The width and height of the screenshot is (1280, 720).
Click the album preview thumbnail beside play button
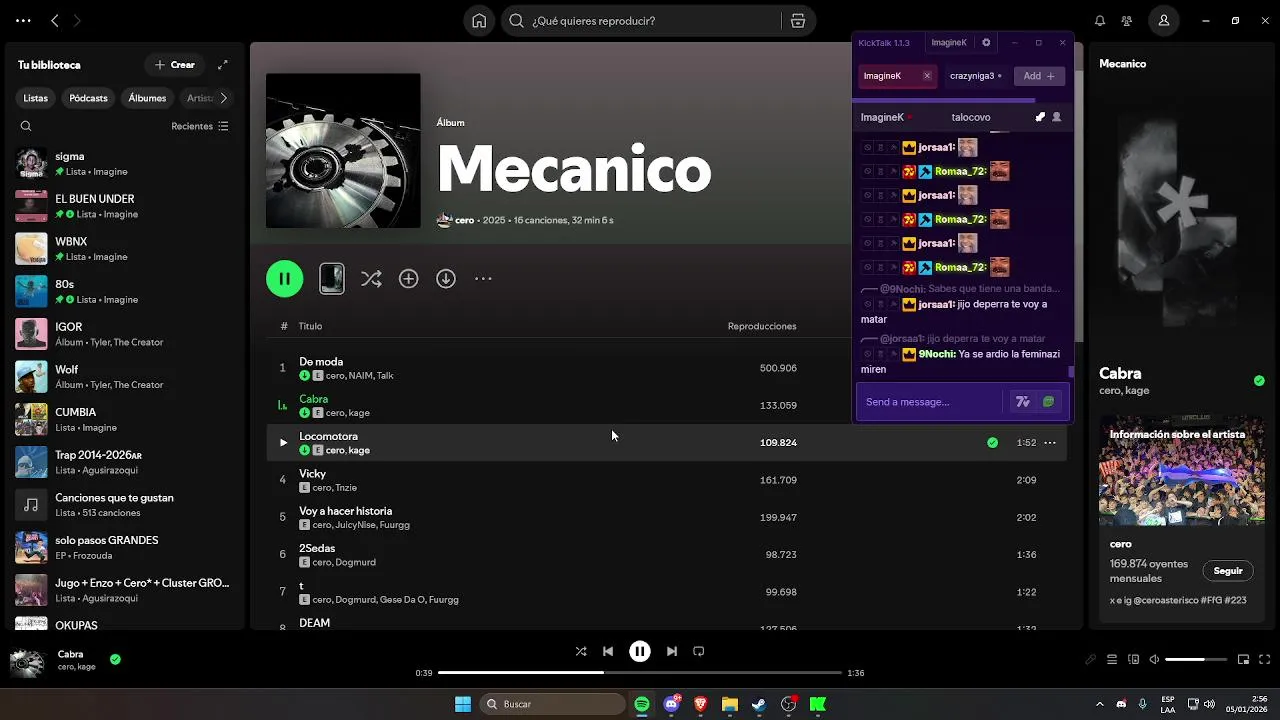point(332,279)
